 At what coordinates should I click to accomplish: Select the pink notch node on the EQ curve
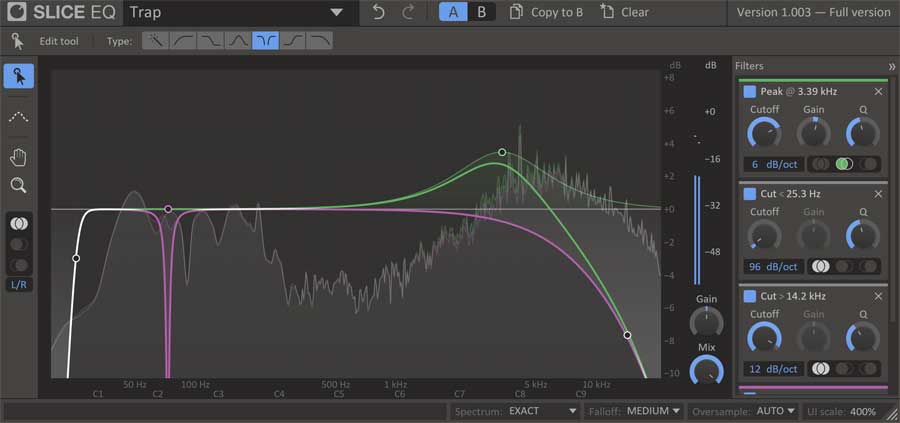(168, 209)
